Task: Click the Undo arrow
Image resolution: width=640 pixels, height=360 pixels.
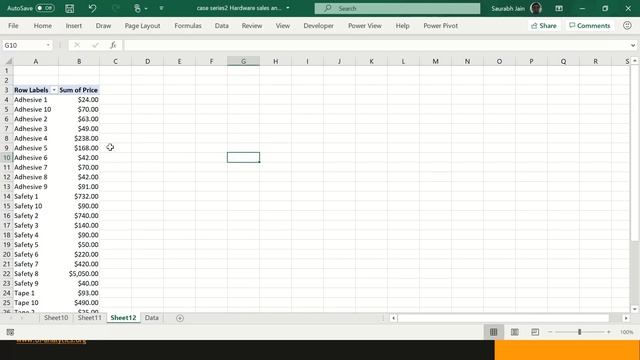Action: point(93,8)
